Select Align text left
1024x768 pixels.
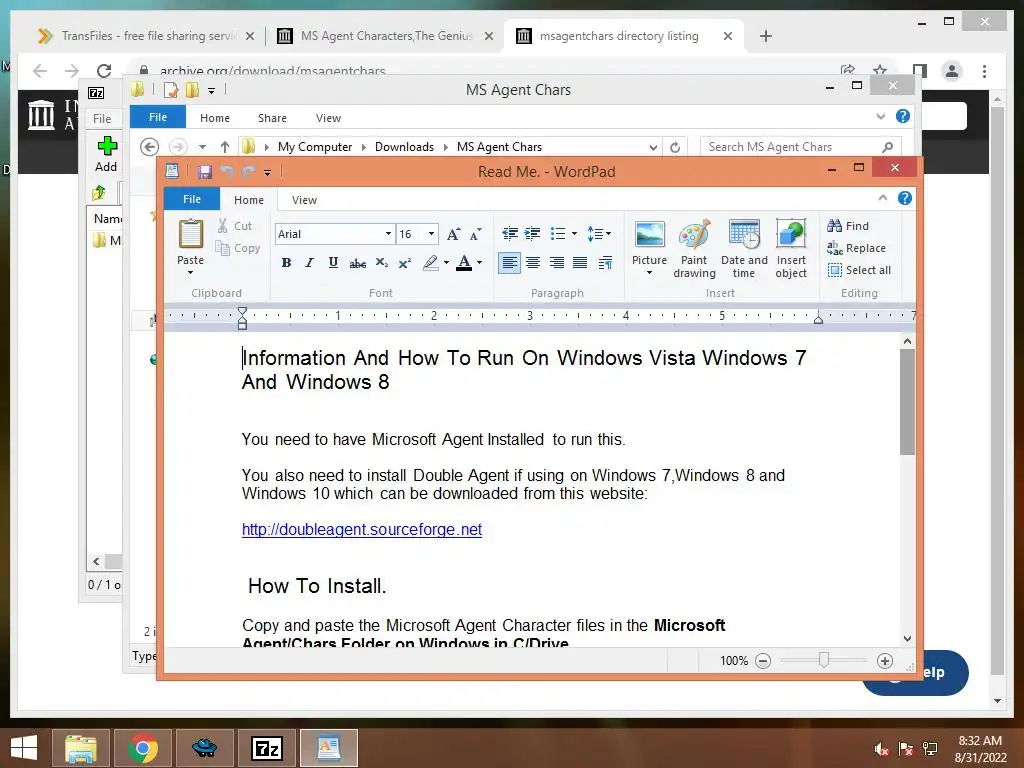pos(509,263)
